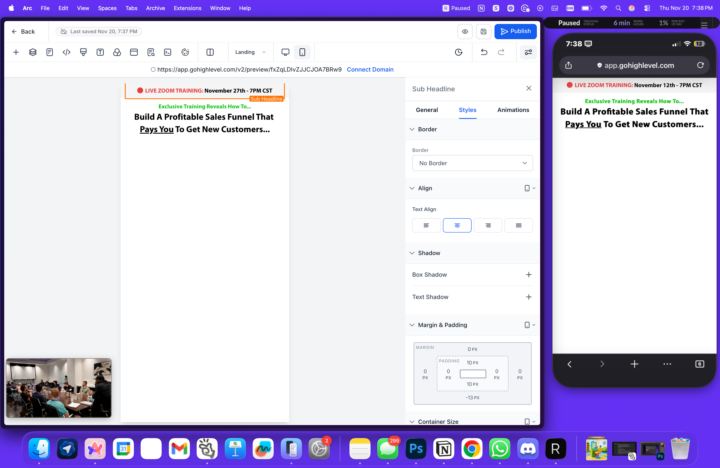Add a Text Shadow
Image resolution: width=720 pixels, height=468 pixels.
point(529,297)
